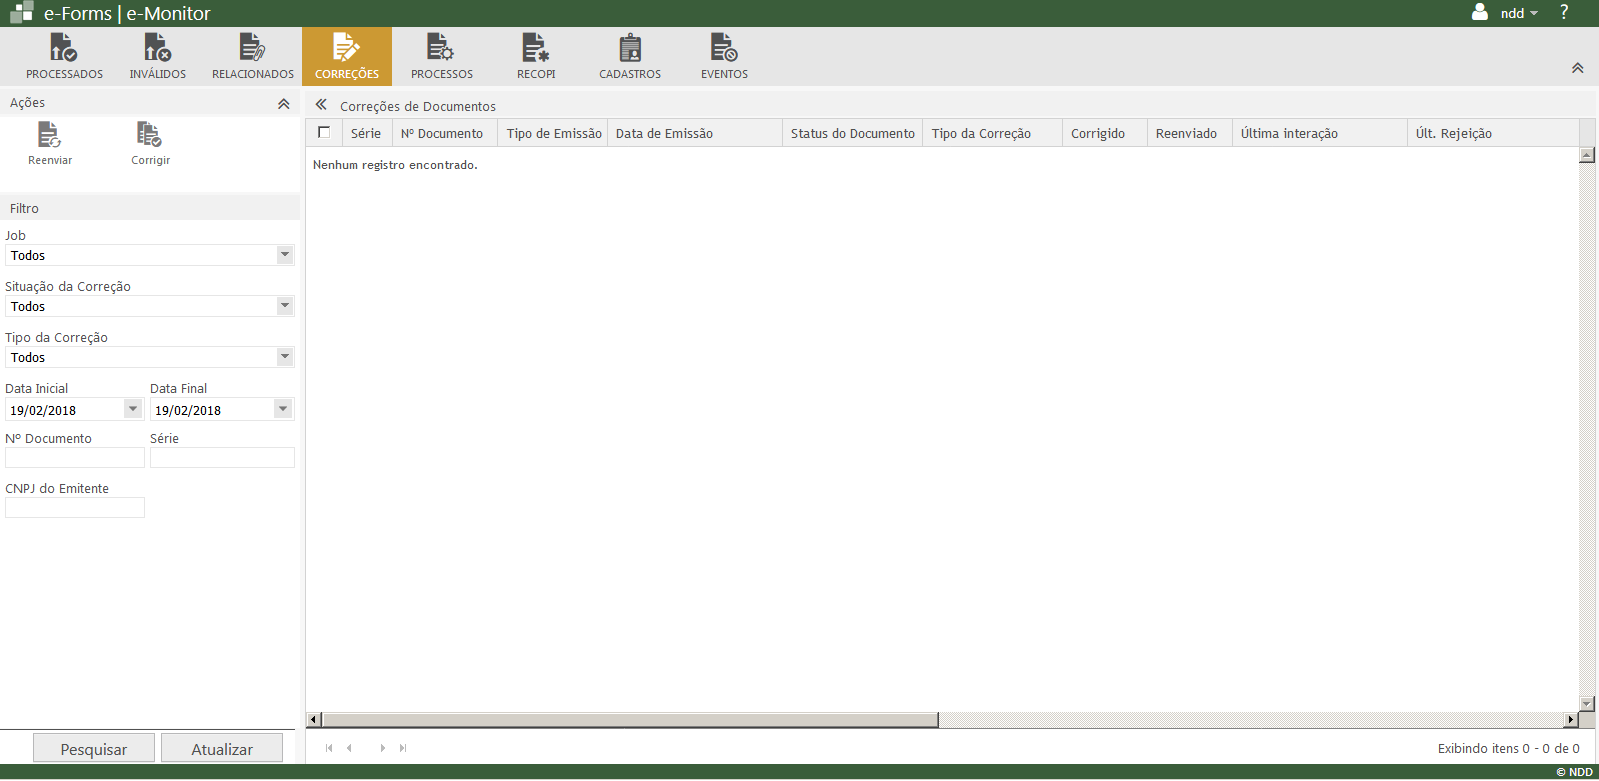Switch to the PROCESSOS tab label
This screenshot has width=1599, height=781.
tap(441, 74)
